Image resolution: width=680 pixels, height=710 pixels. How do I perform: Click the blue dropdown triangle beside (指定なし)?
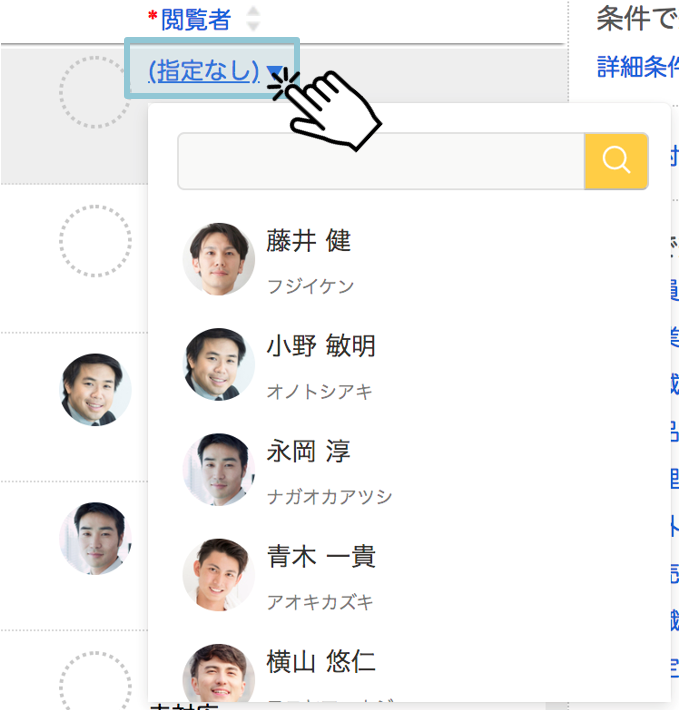click(x=274, y=72)
